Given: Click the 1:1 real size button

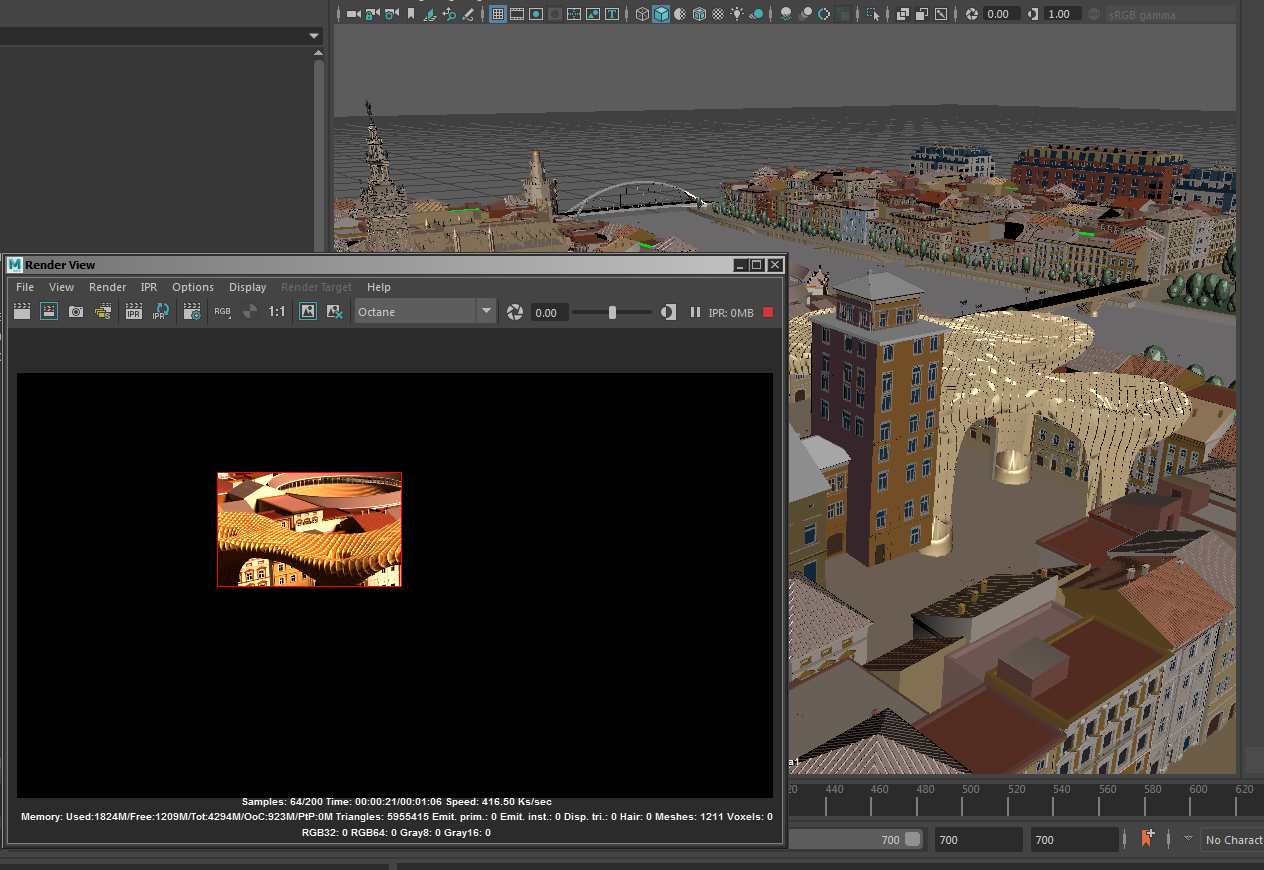Looking at the screenshot, I should [277, 312].
